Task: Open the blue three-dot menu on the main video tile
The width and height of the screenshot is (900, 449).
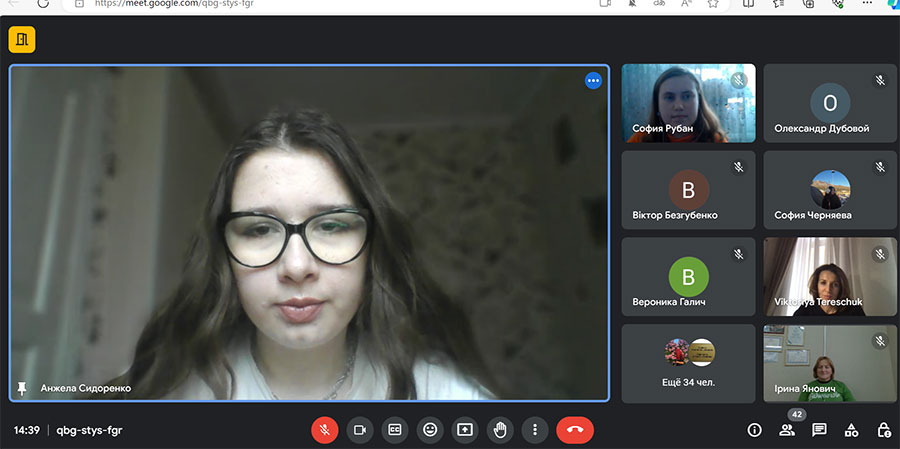Action: (x=593, y=81)
